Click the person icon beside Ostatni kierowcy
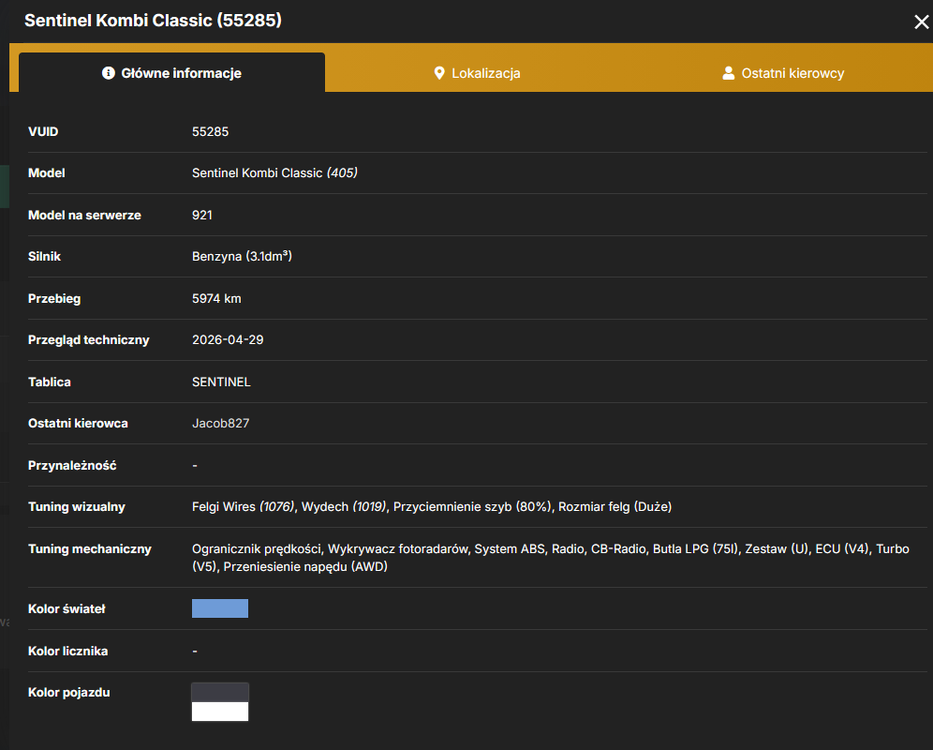 (x=728, y=73)
